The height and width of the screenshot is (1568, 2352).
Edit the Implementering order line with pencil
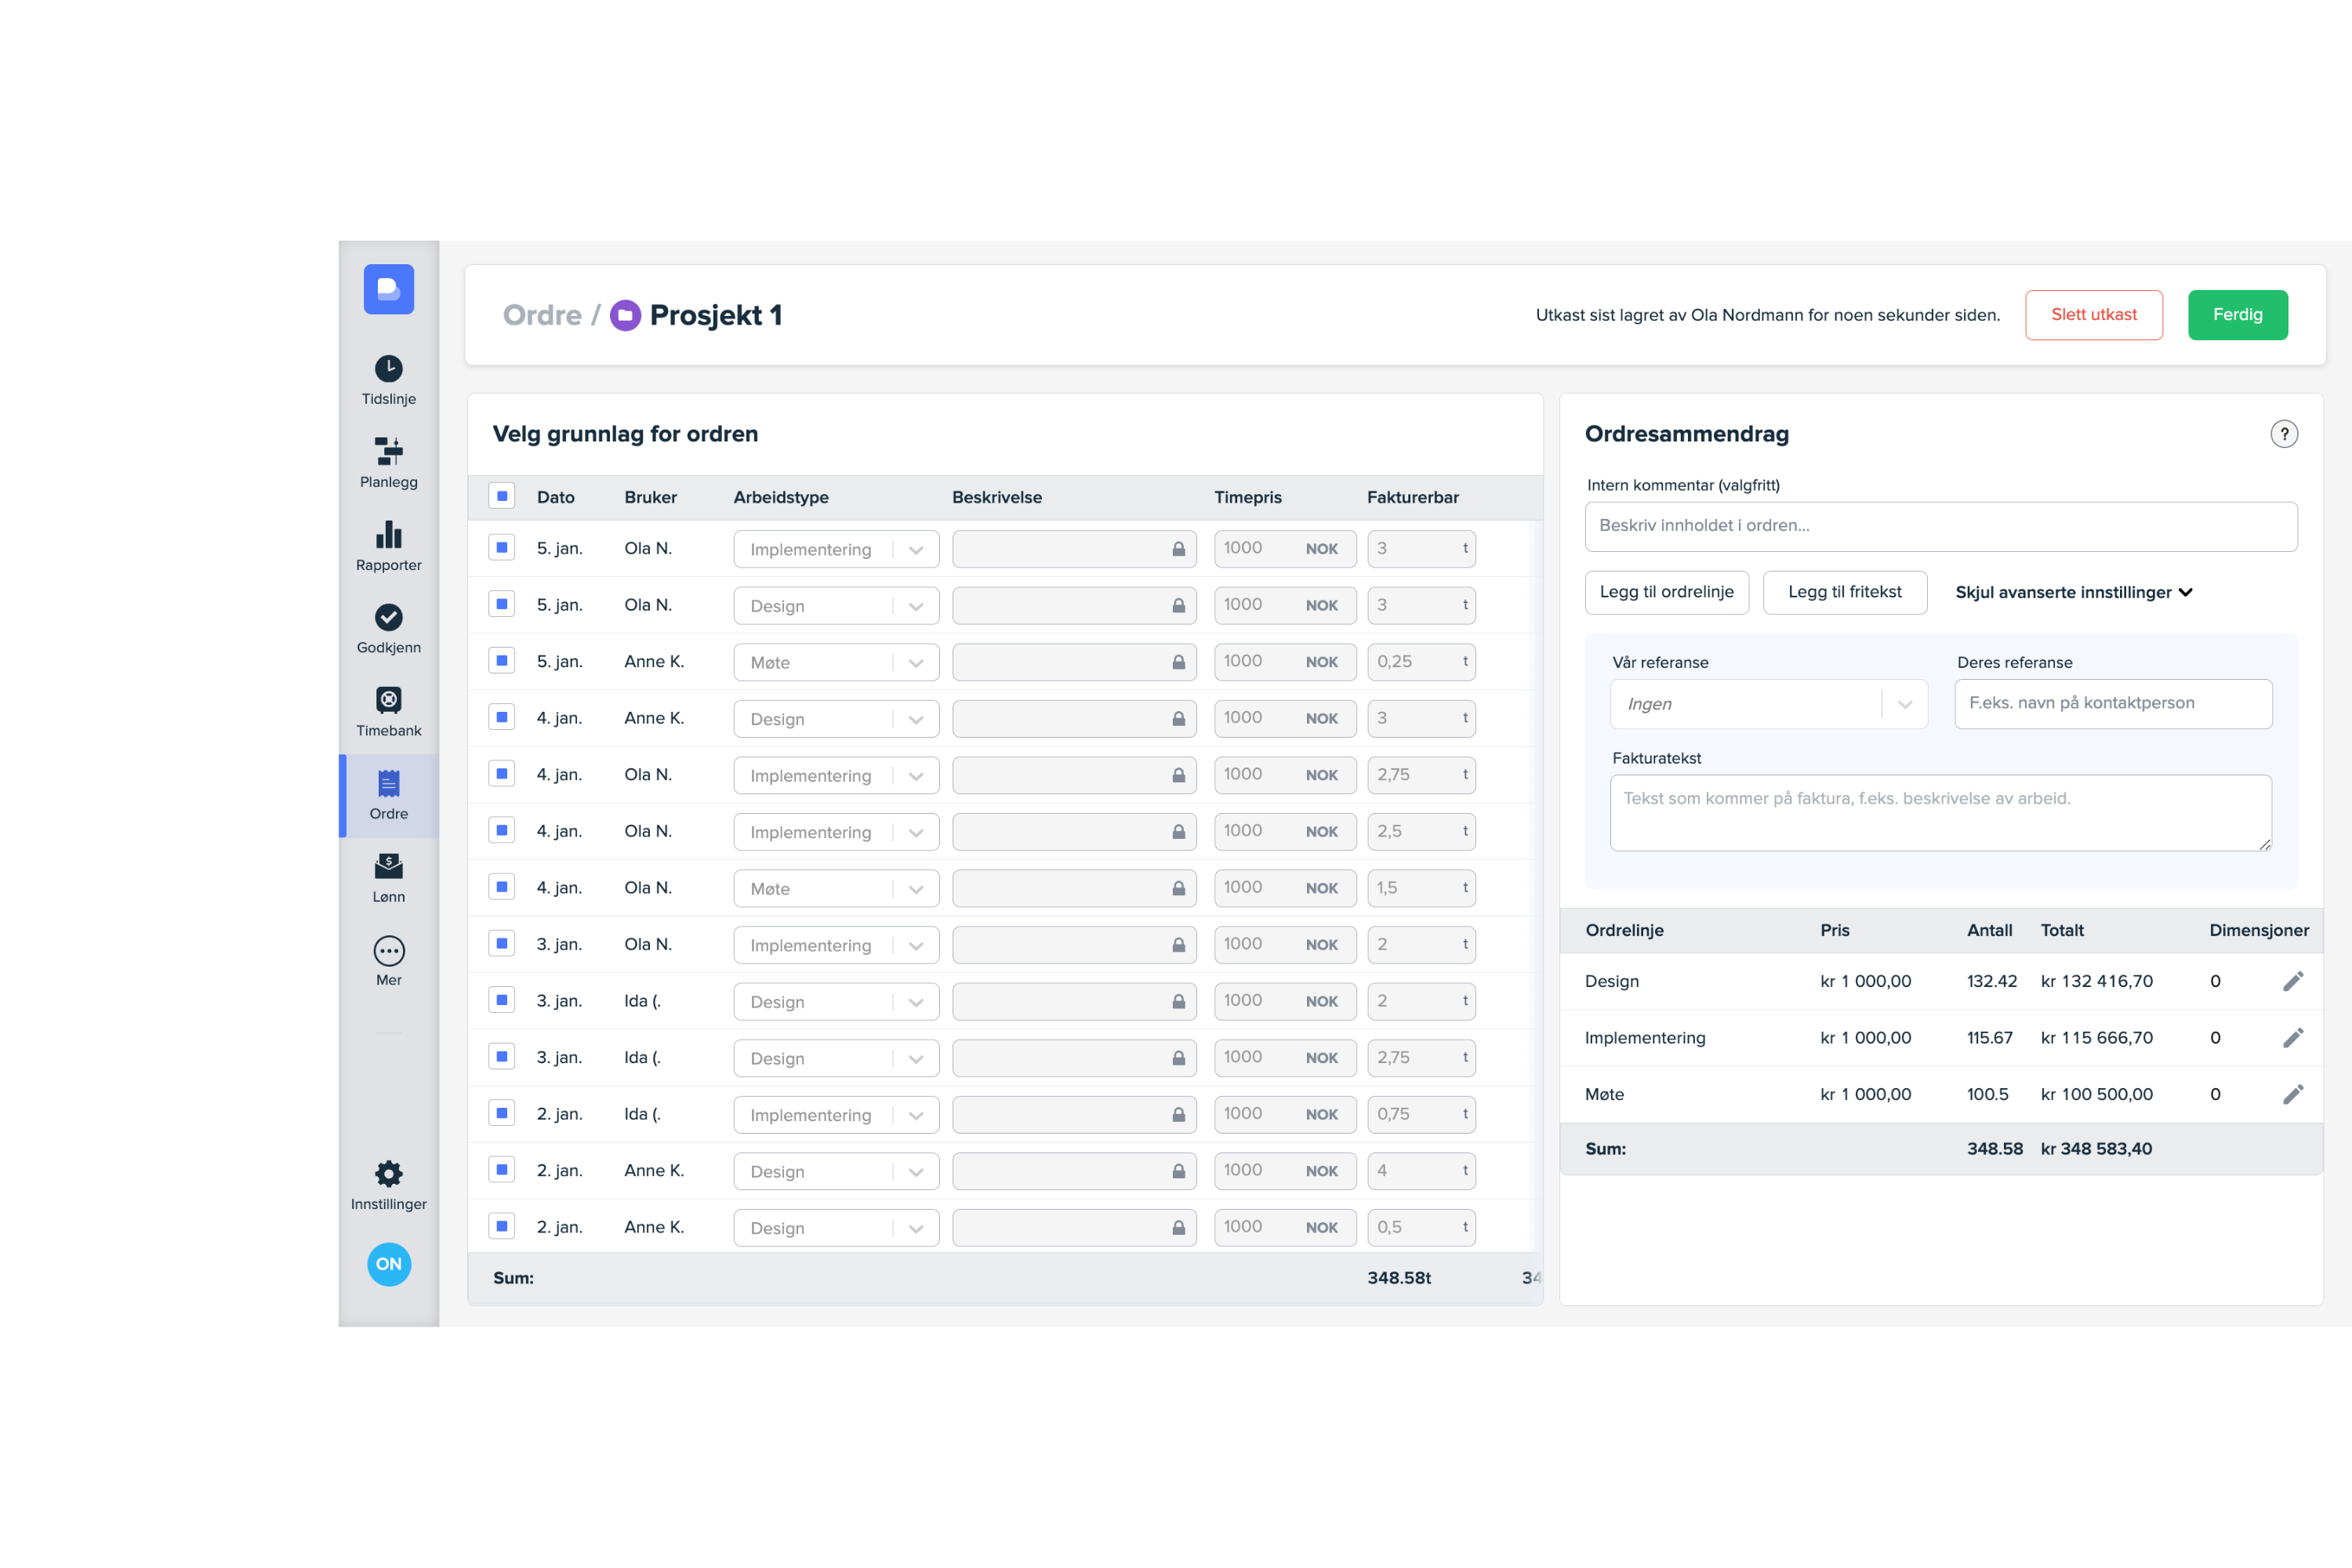click(x=2293, y=1038)
